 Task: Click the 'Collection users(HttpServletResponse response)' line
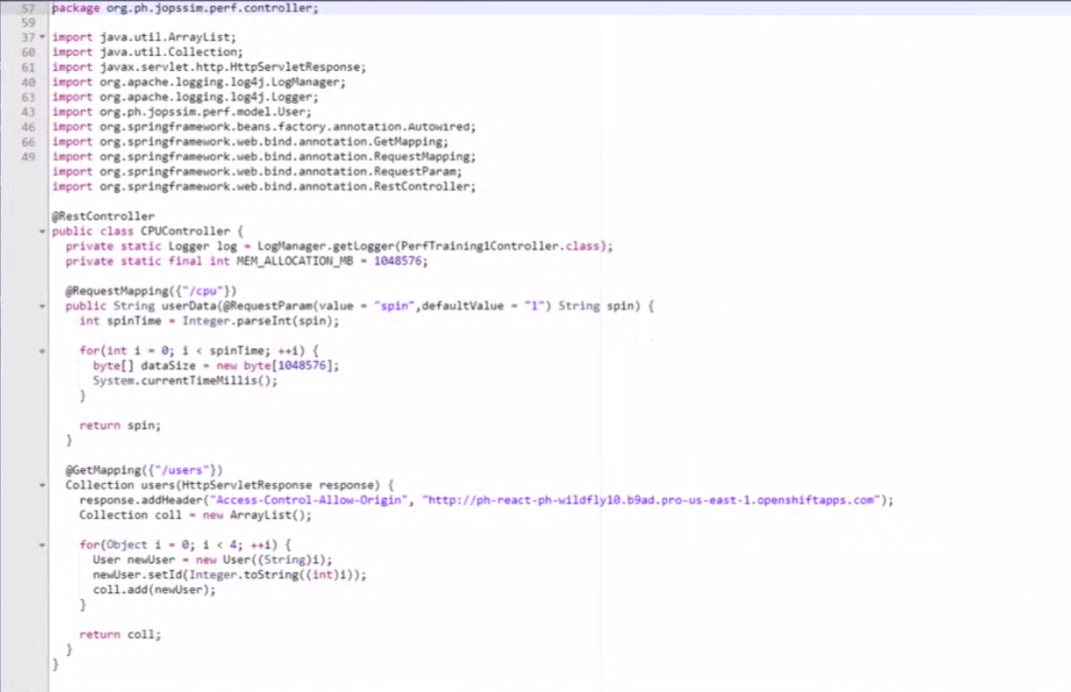(230, 486)
